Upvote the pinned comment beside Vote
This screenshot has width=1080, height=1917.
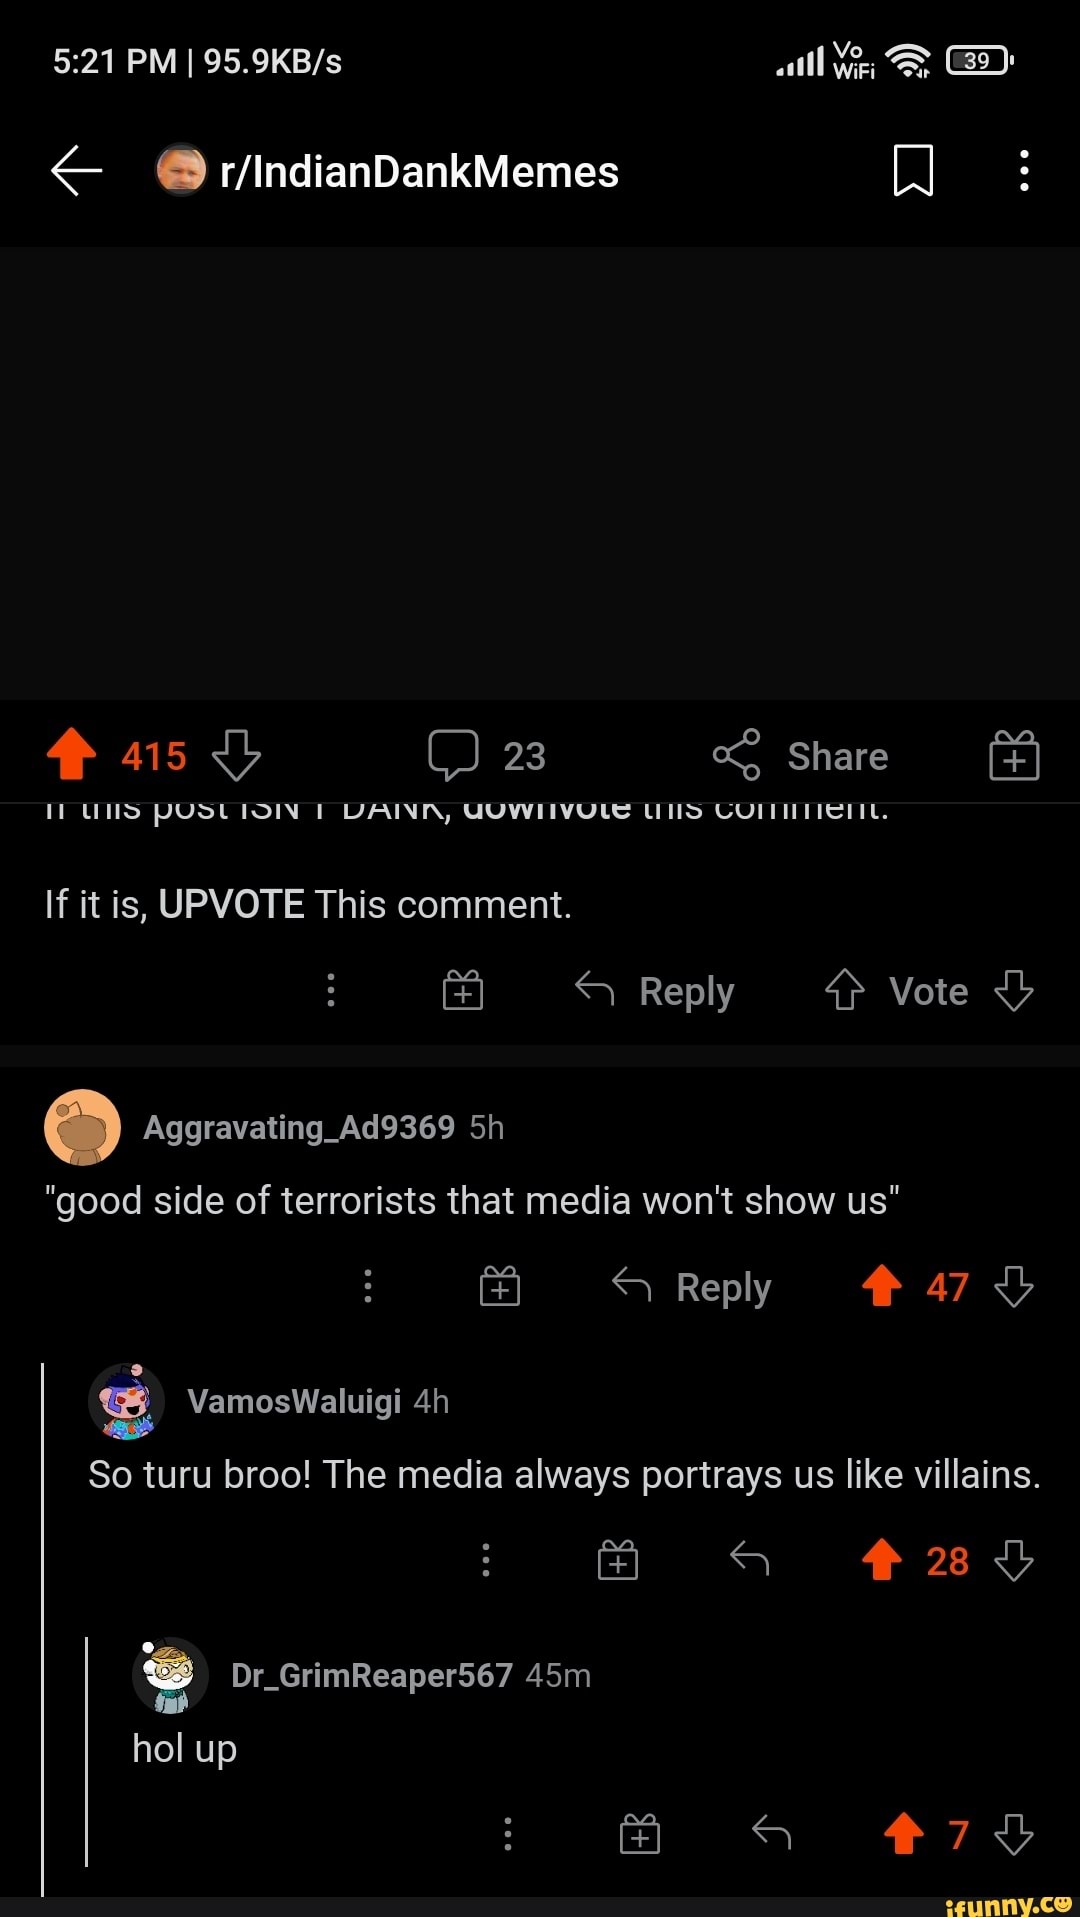pos(844,990)
